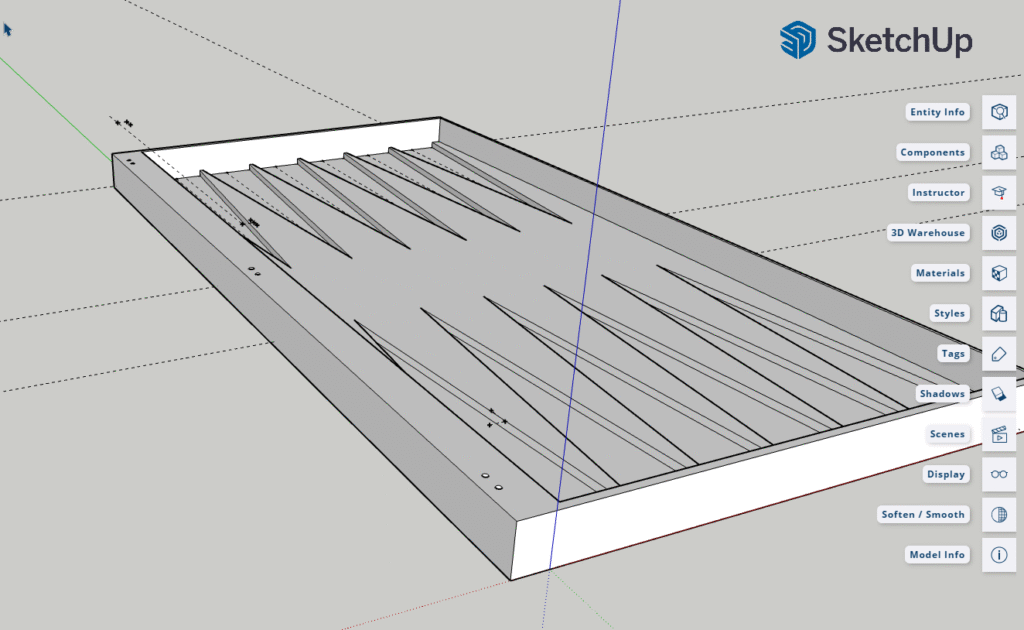The image size is (1024, 630).
Task: Toggle the Shadows panel icon
Action: click(998, 394)
